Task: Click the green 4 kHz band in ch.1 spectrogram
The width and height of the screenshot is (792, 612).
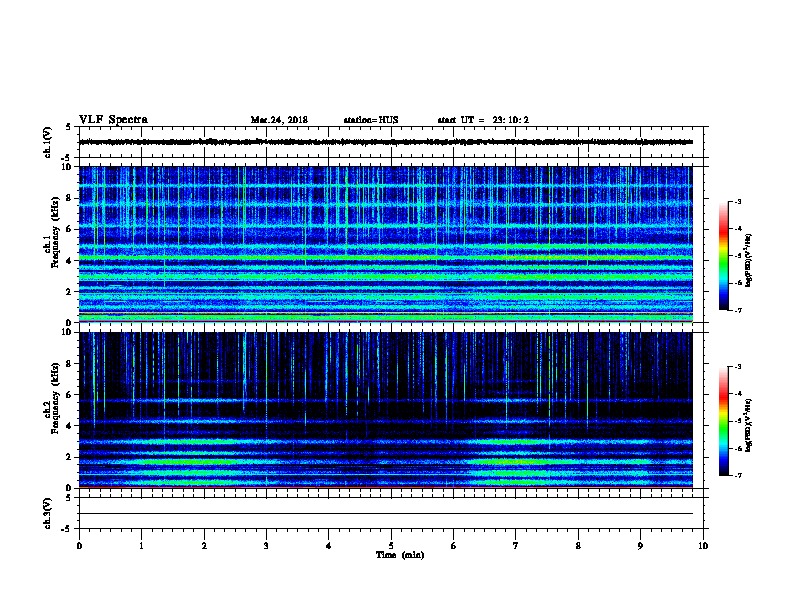Action: (x=385, y=258)
